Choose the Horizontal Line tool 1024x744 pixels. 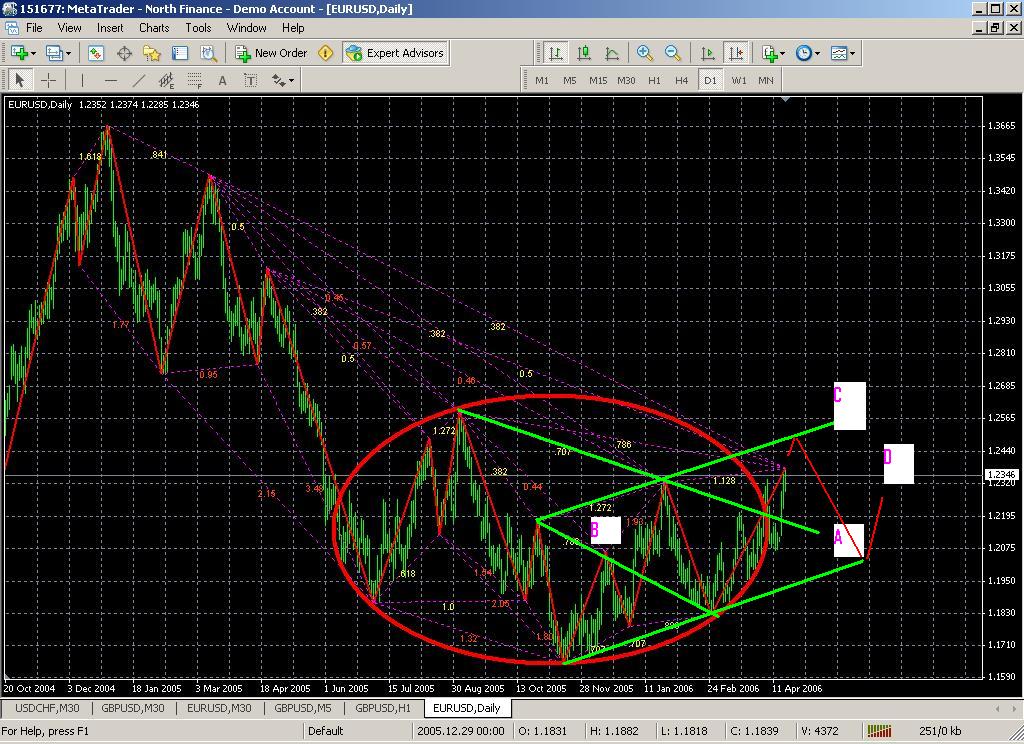[111, 80]
